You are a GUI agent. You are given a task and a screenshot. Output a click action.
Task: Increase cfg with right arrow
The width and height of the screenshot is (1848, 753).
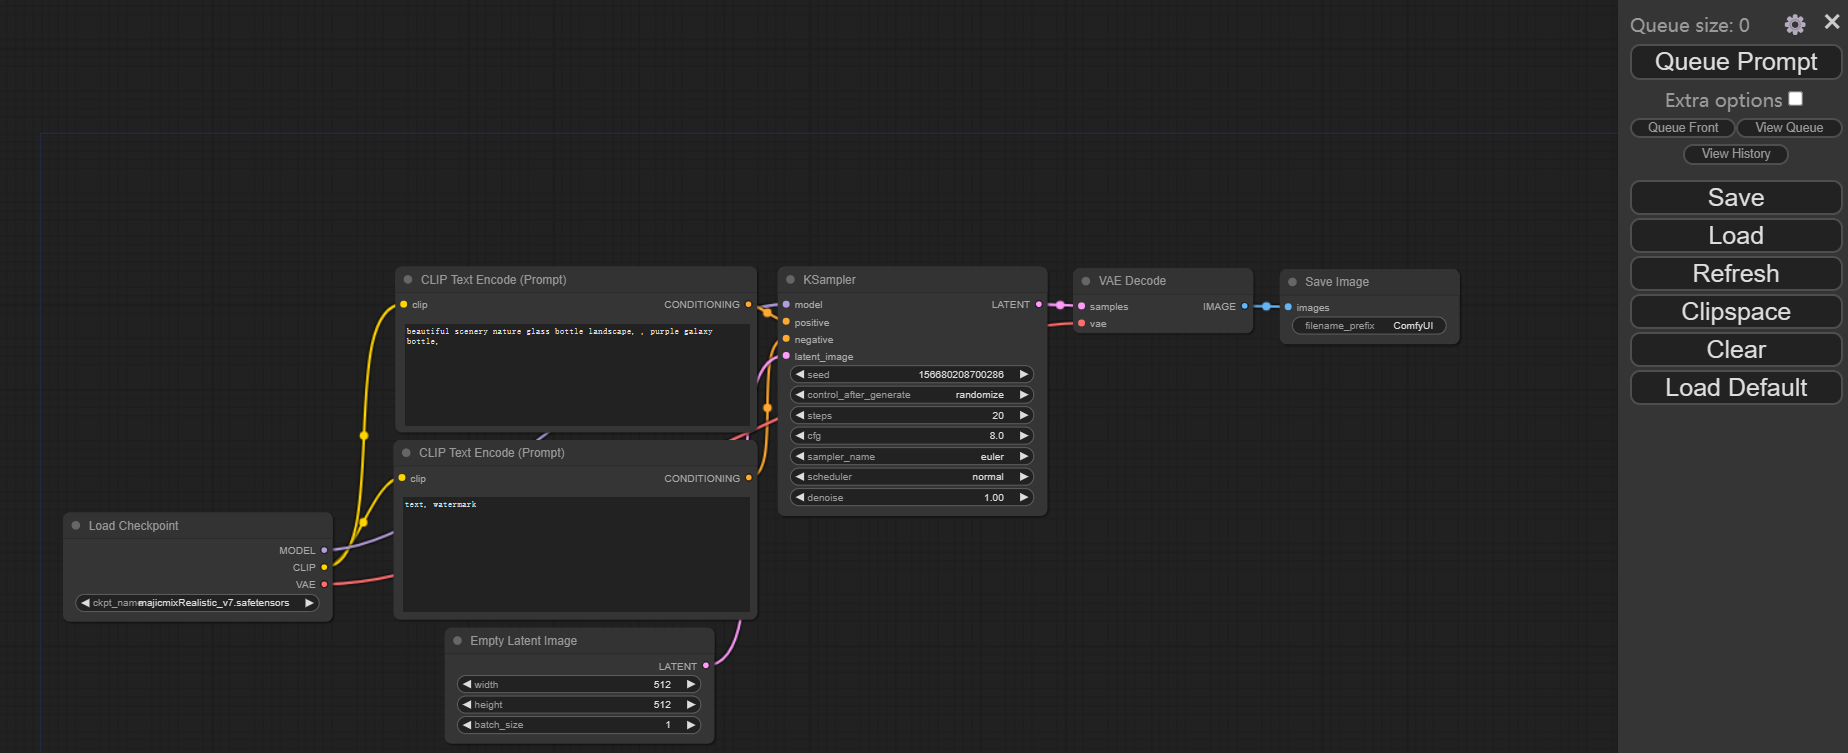click(x=1024, y=436)
